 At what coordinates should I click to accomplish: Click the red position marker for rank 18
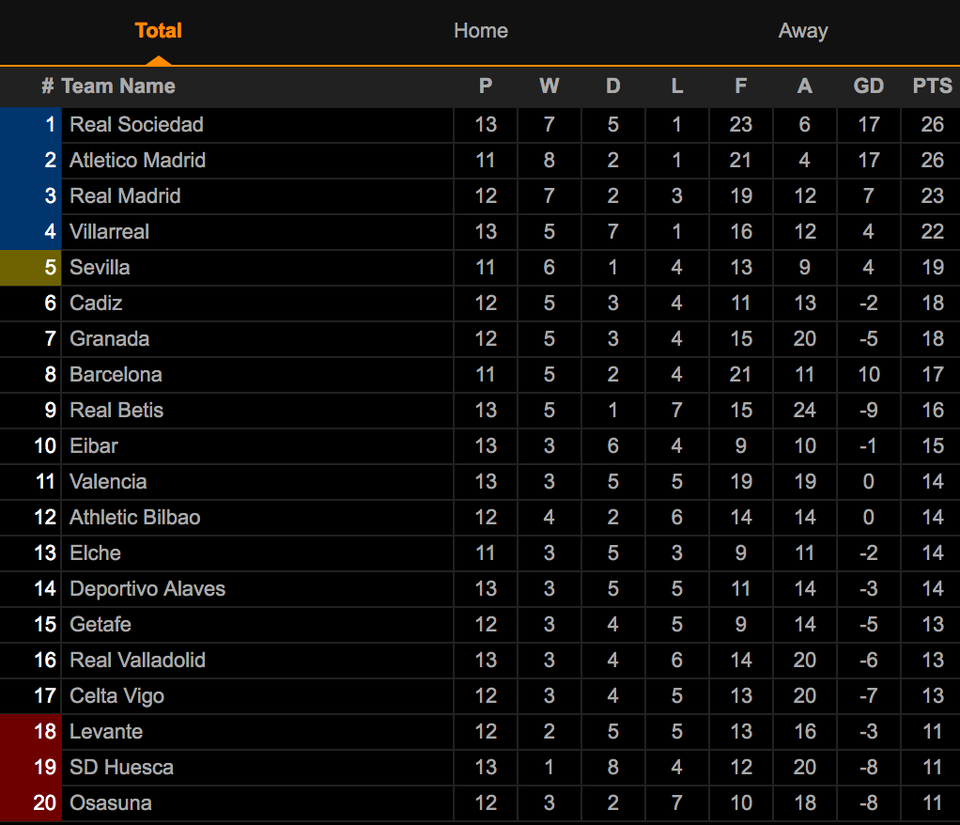click(30, 732)
